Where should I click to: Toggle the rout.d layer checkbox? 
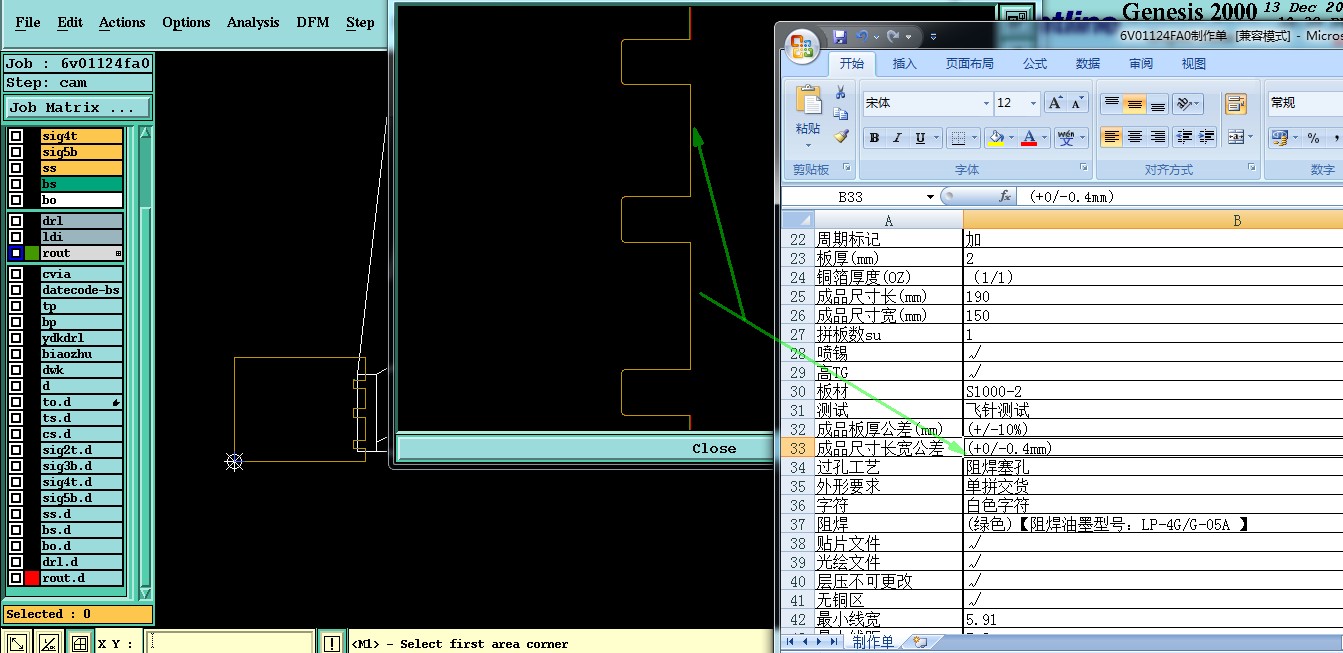click(16, 578)
